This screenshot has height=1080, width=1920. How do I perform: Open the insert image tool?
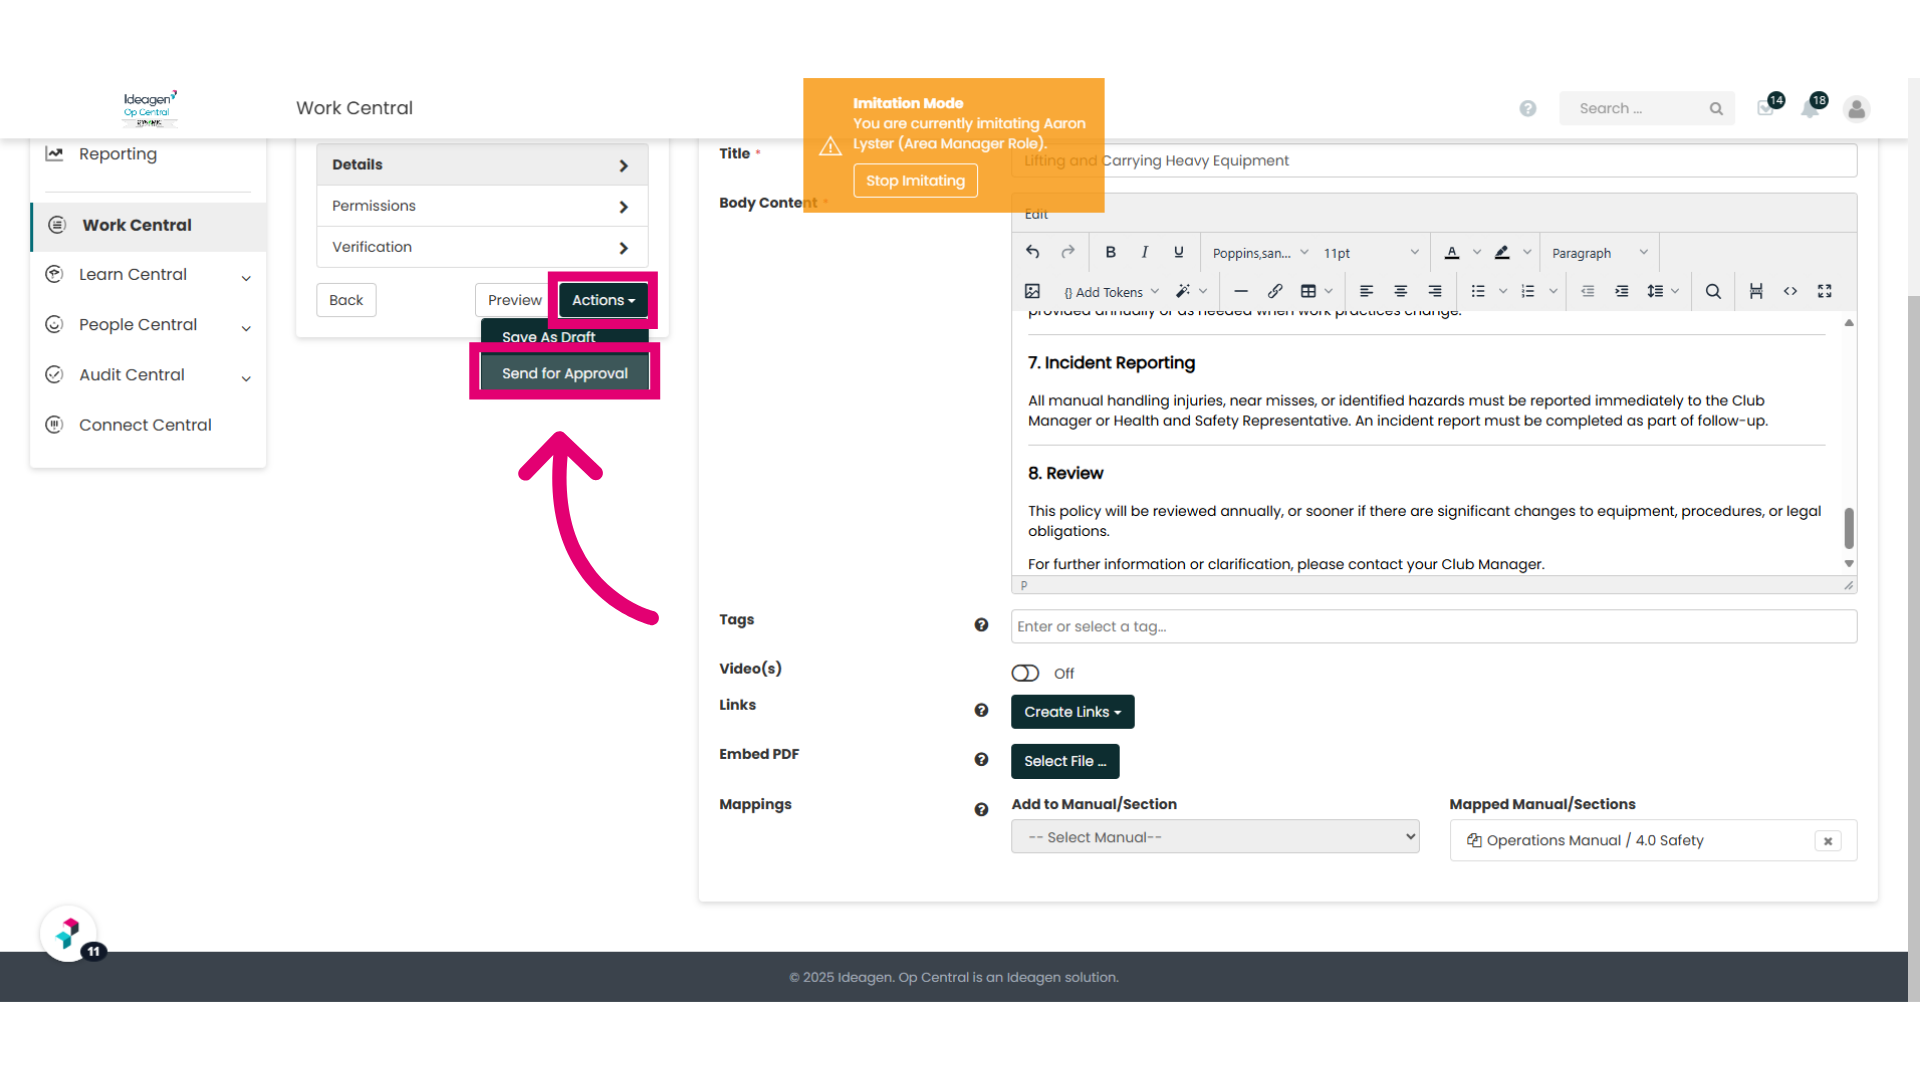(1032, 291)
